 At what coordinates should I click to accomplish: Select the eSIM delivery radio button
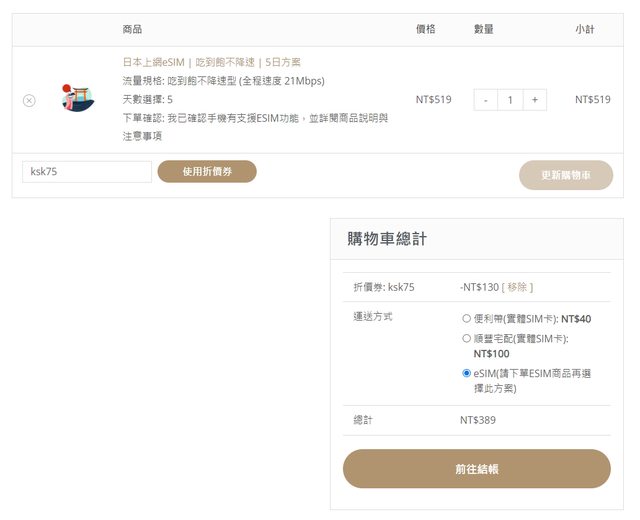pyautogui.click(x=467, y=373)
